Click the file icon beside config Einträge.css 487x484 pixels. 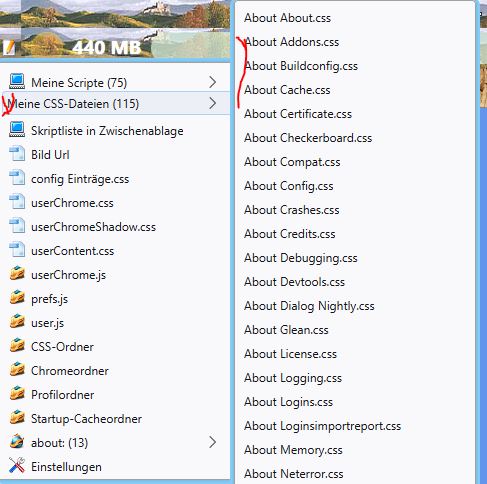click(x=17, y=178)
